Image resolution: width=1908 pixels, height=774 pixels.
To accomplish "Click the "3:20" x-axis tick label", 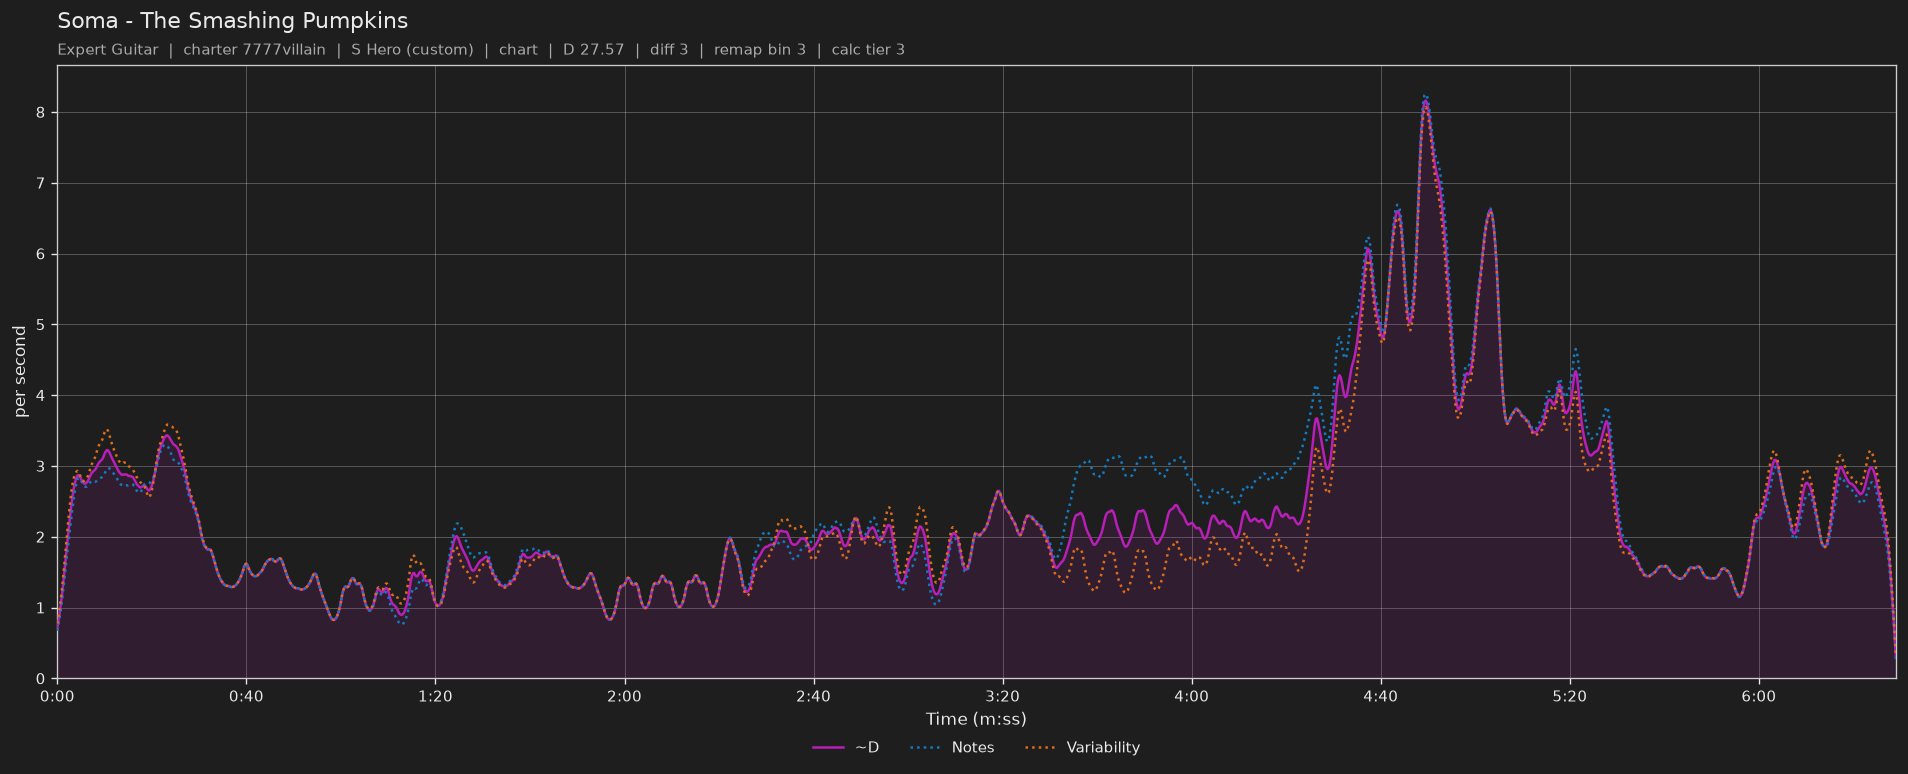I will 1002,696.
